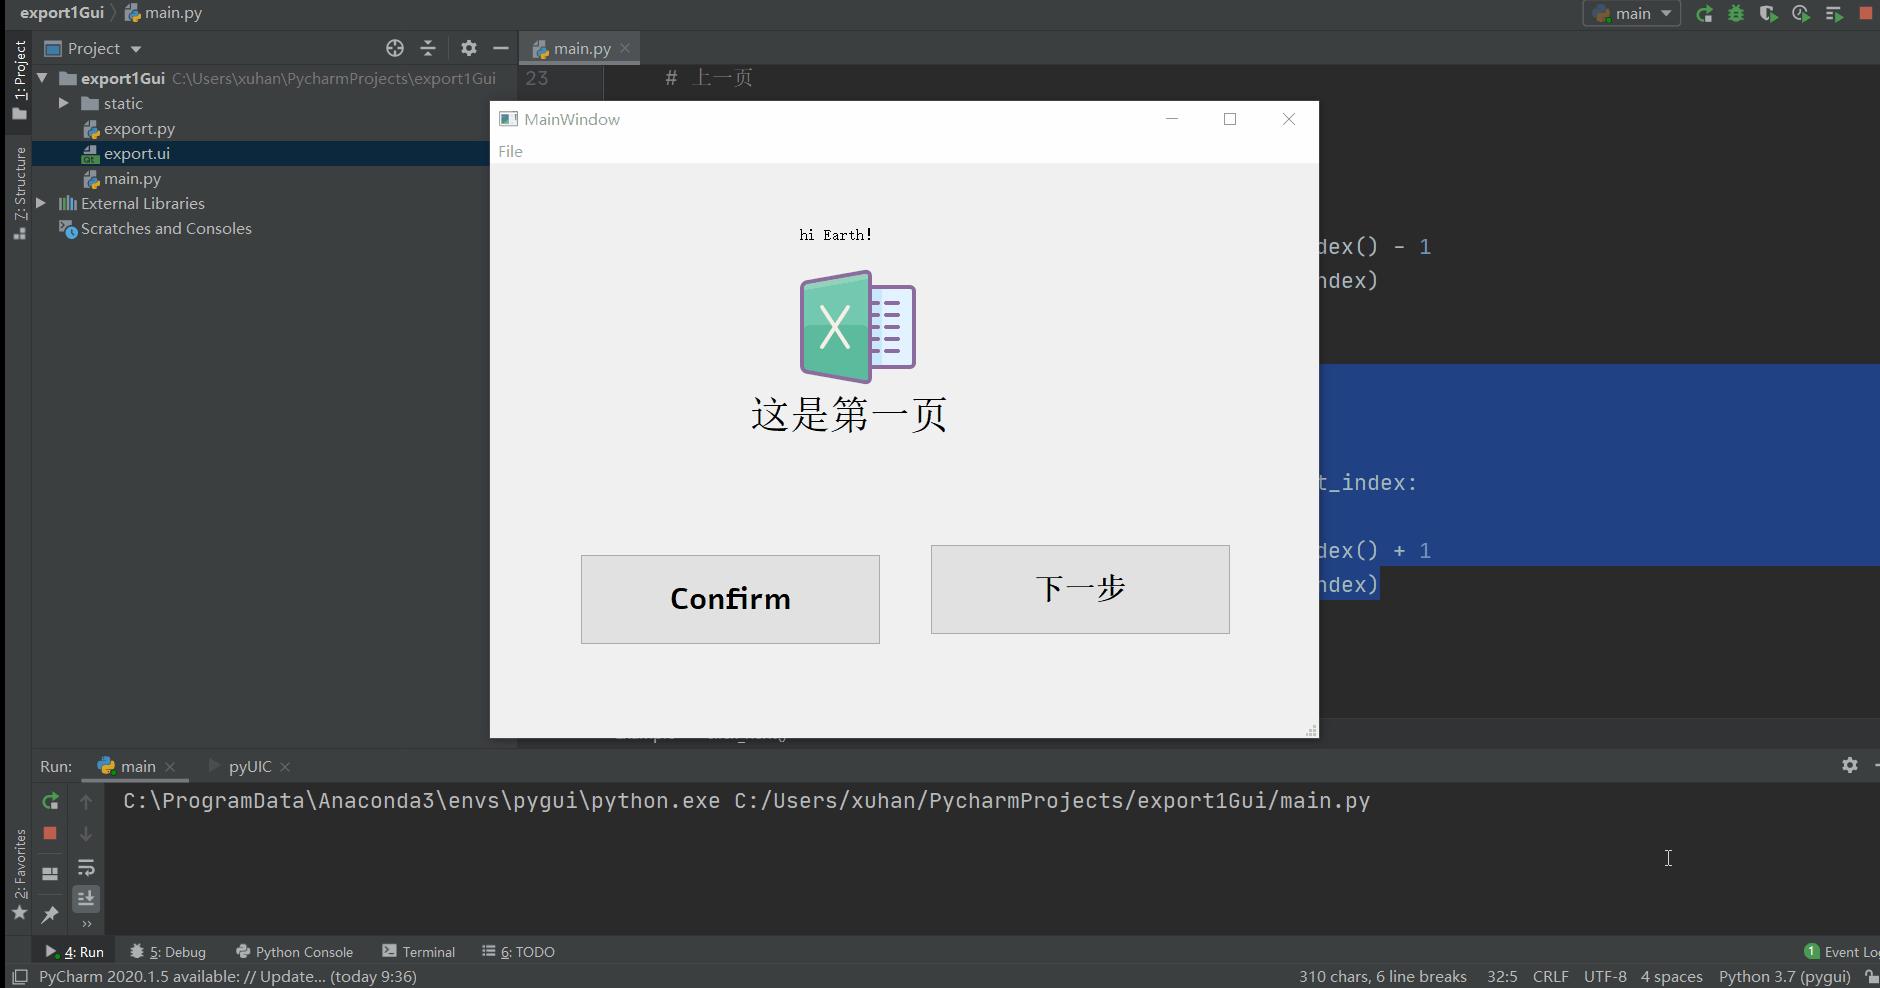Open the run configuration dropdown for main
This screenshot has height=988, width=1880.
[x=1633, y=13]
